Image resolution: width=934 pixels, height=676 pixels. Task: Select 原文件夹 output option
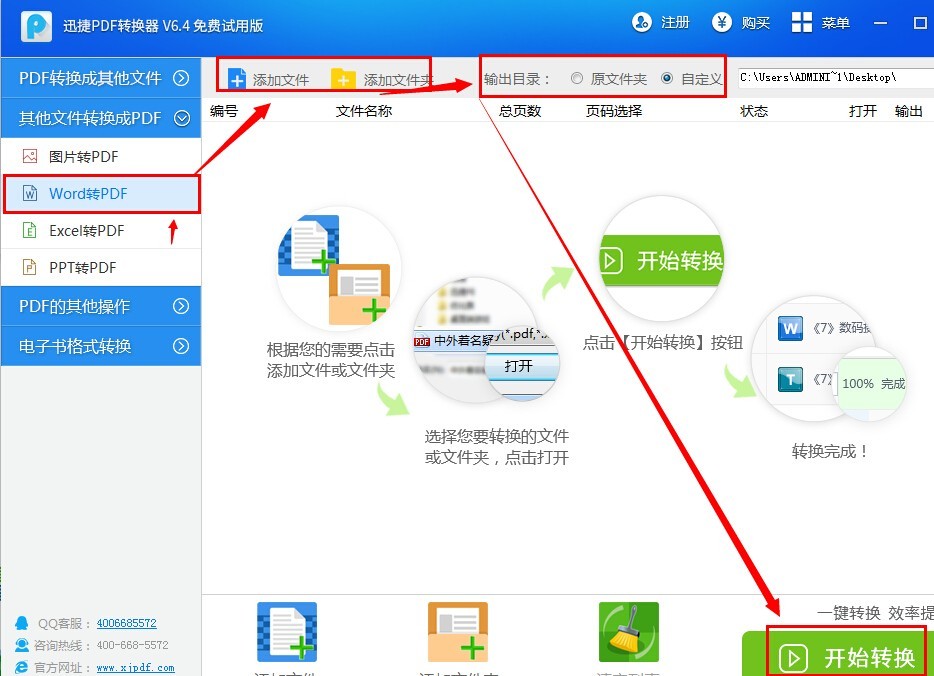(609, 79)
